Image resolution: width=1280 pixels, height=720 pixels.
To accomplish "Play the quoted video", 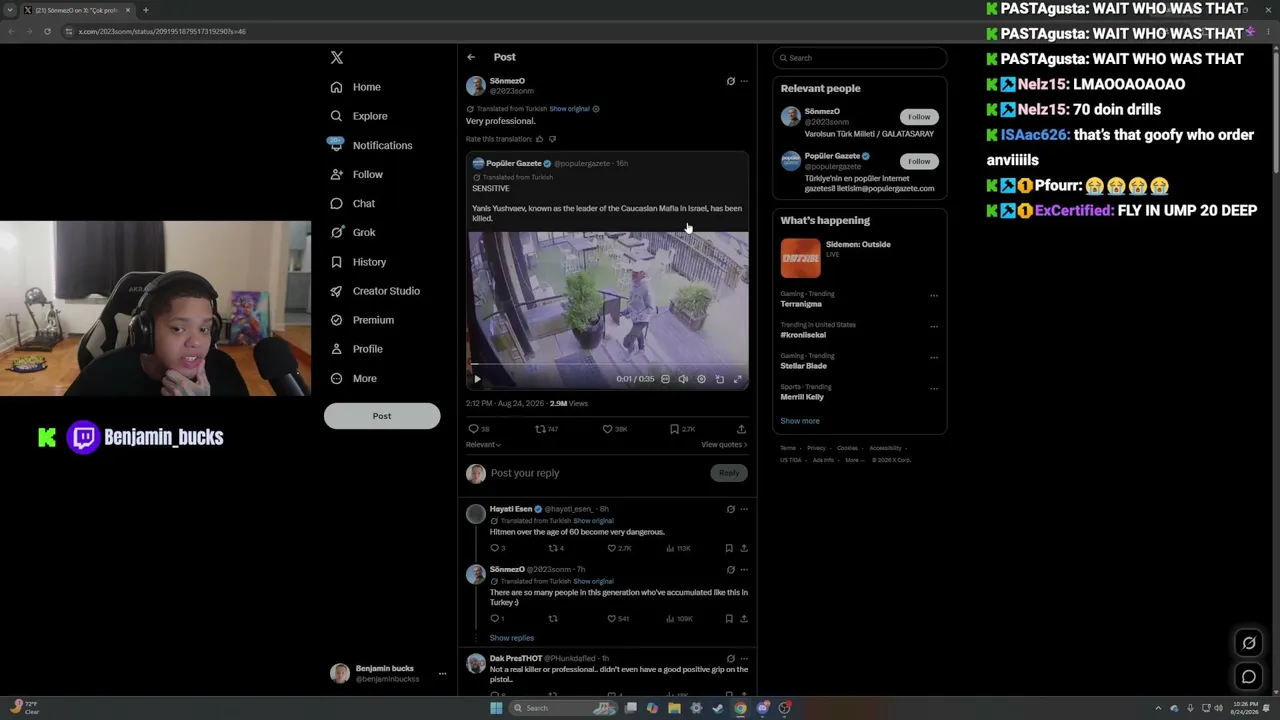I will [x=477, y=379].
